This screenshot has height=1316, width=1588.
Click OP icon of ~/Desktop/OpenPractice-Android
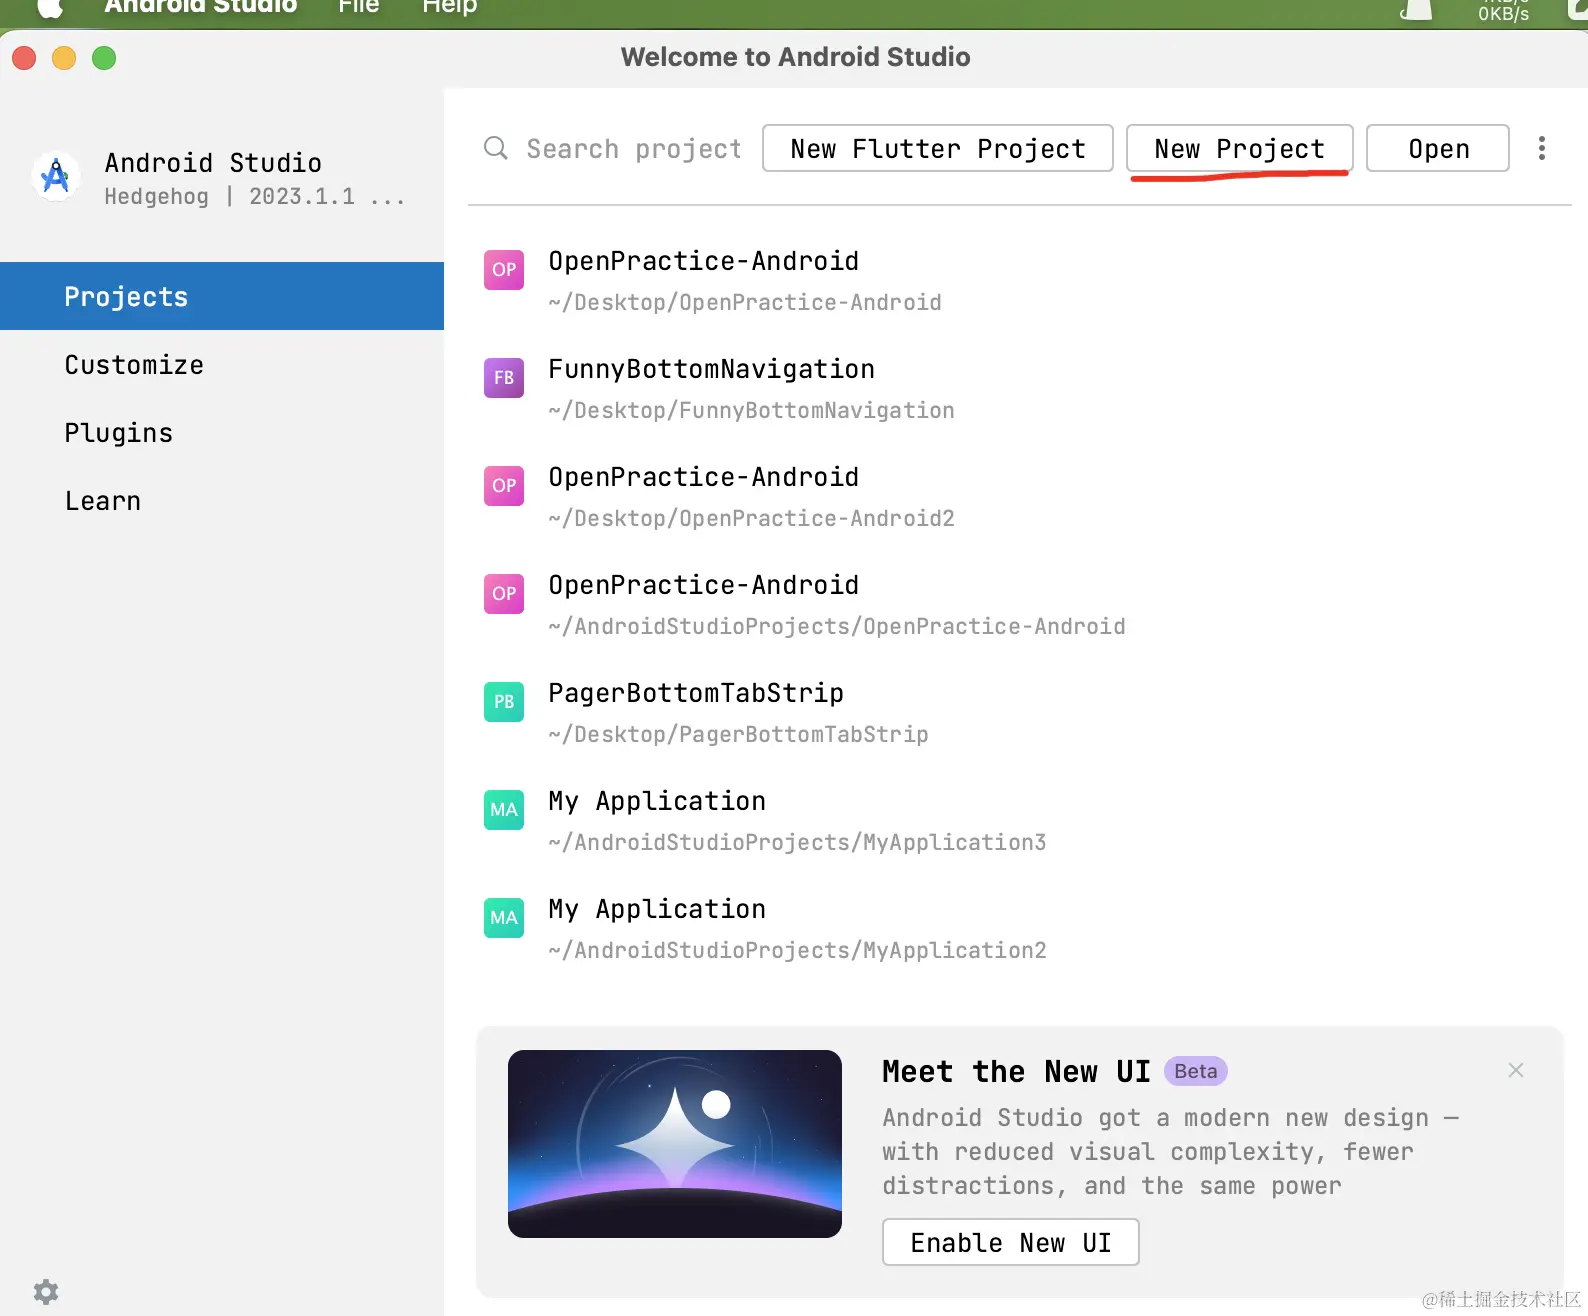click(x=504, y=270)
